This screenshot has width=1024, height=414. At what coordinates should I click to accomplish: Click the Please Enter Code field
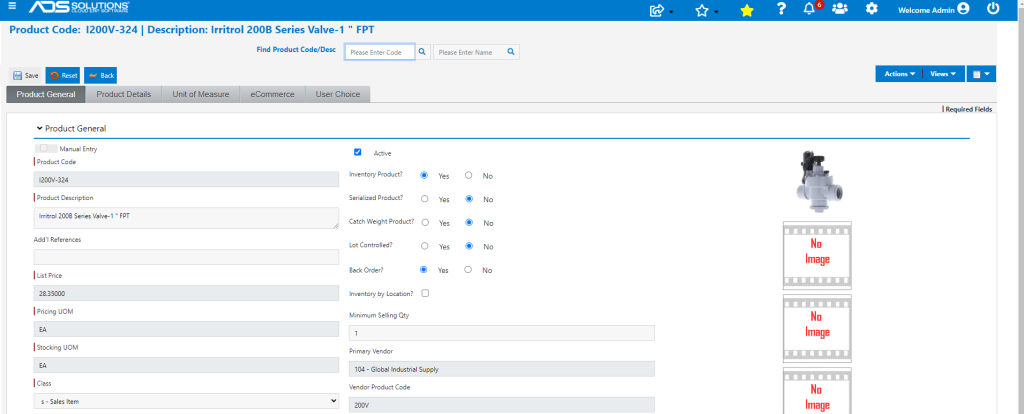(379, 52)
